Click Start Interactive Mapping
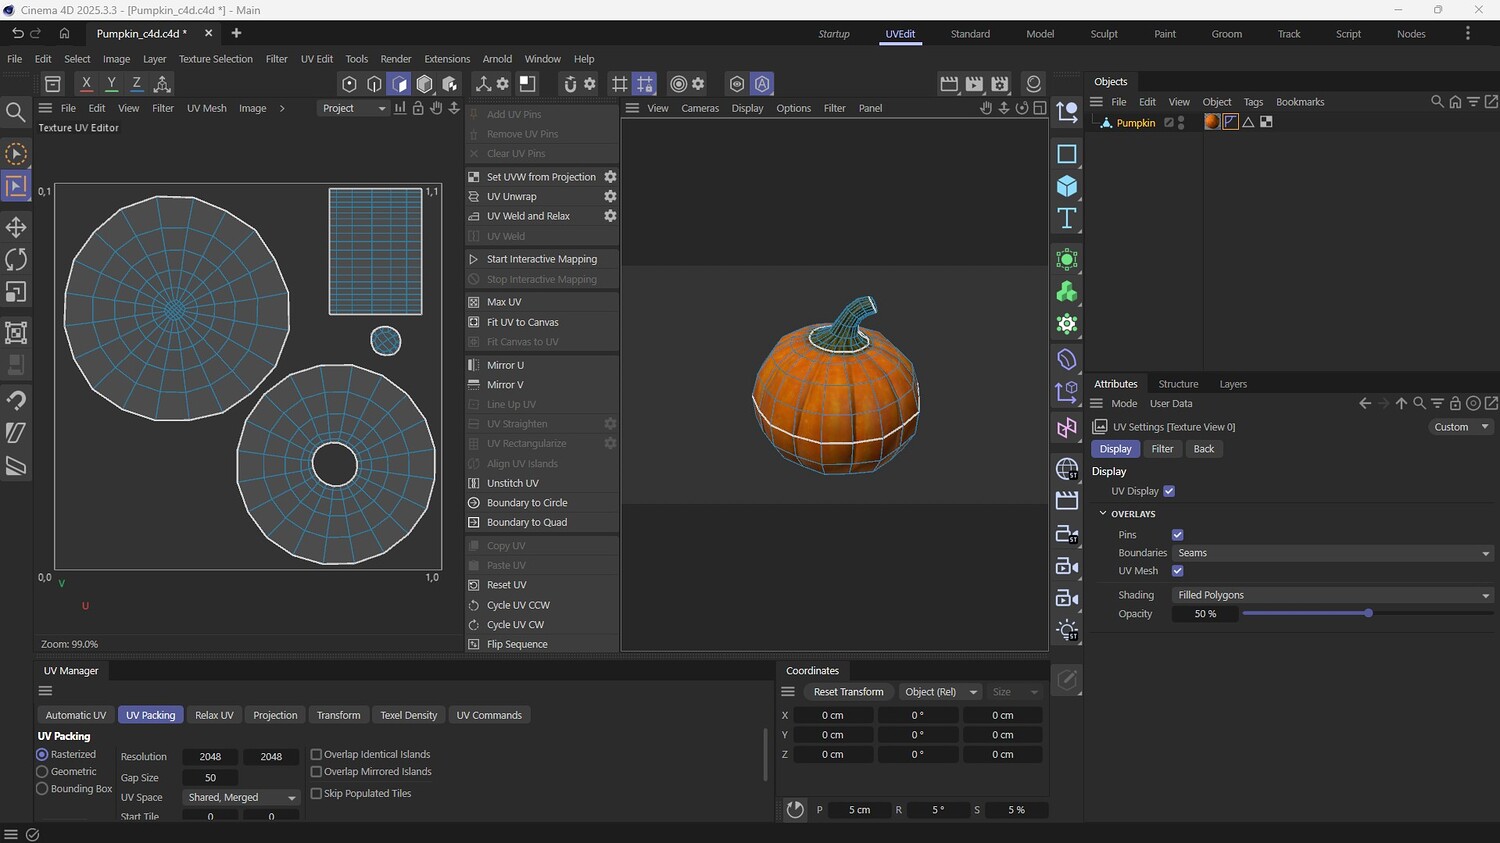This screenshot has width=1500, height=843. [x=542, y=259]
